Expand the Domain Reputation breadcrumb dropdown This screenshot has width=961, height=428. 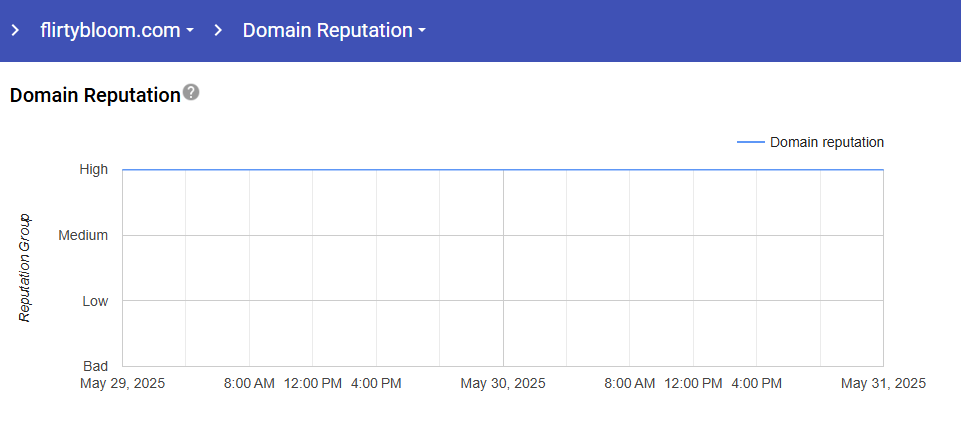pyautogui.click(x=327, y=30)
